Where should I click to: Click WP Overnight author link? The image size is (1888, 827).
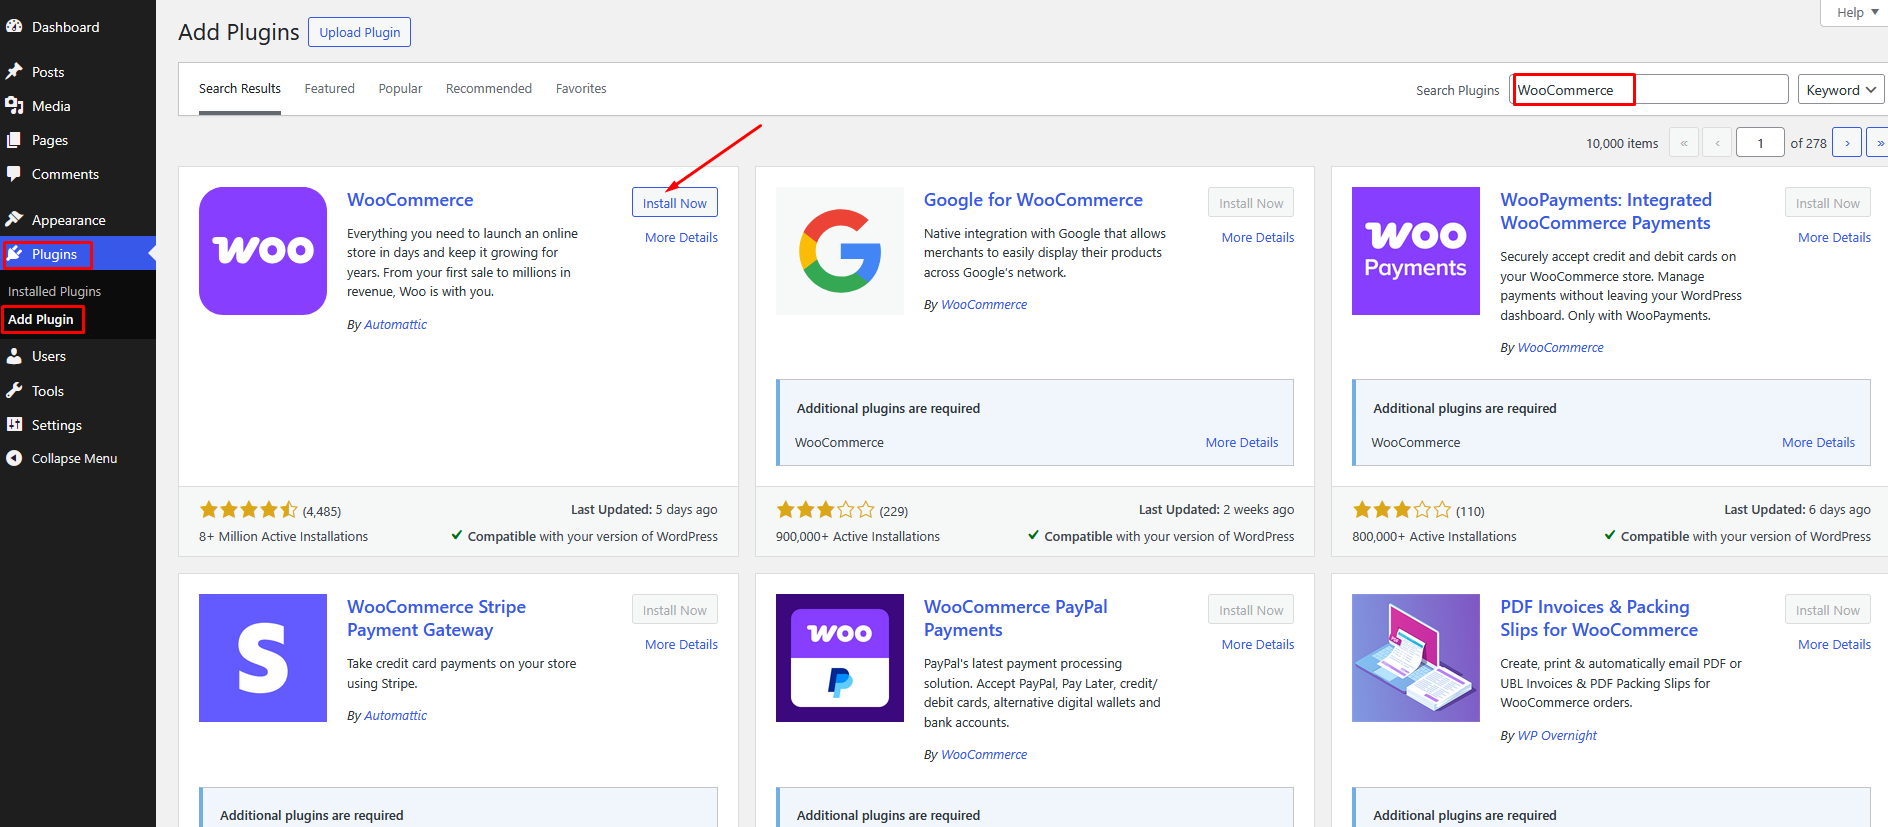click(1557, 735)
